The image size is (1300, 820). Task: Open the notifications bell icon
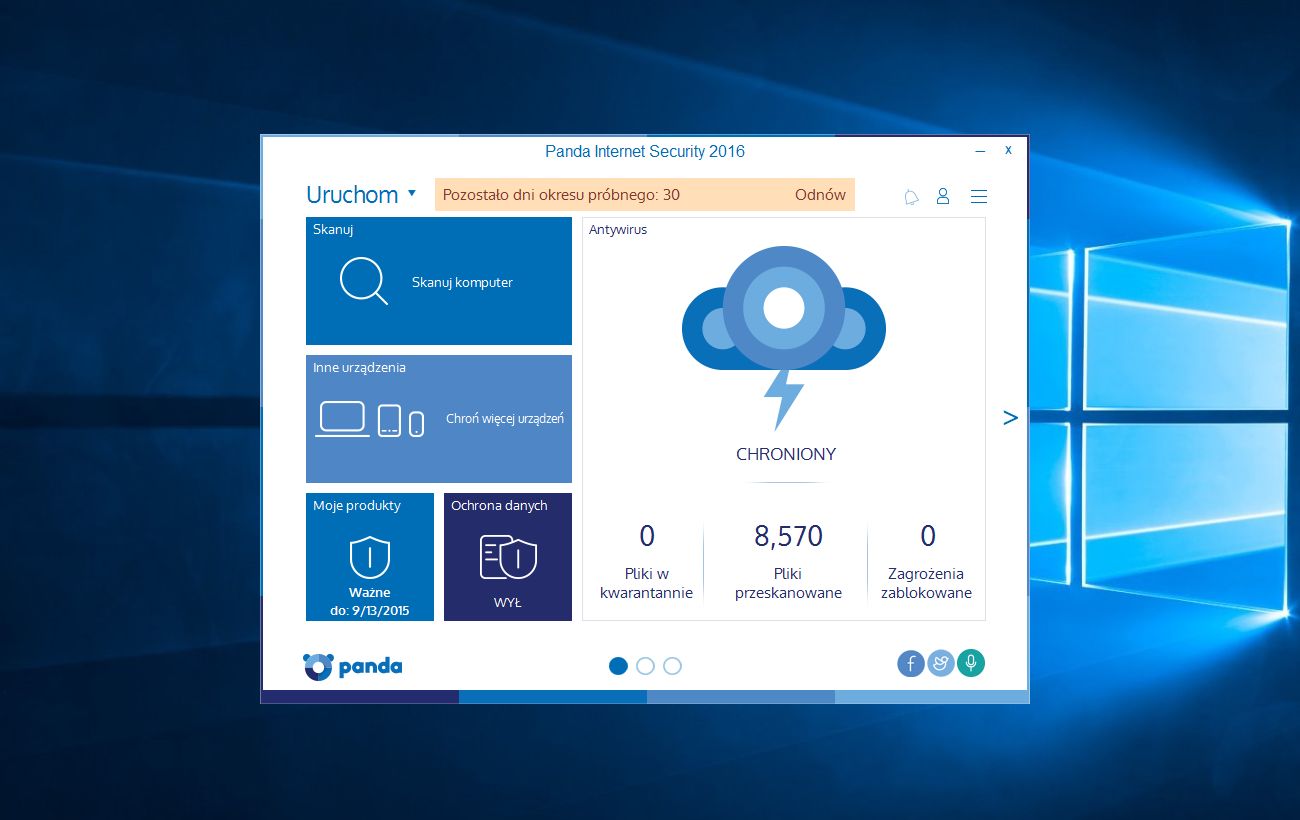coord(911,196)
